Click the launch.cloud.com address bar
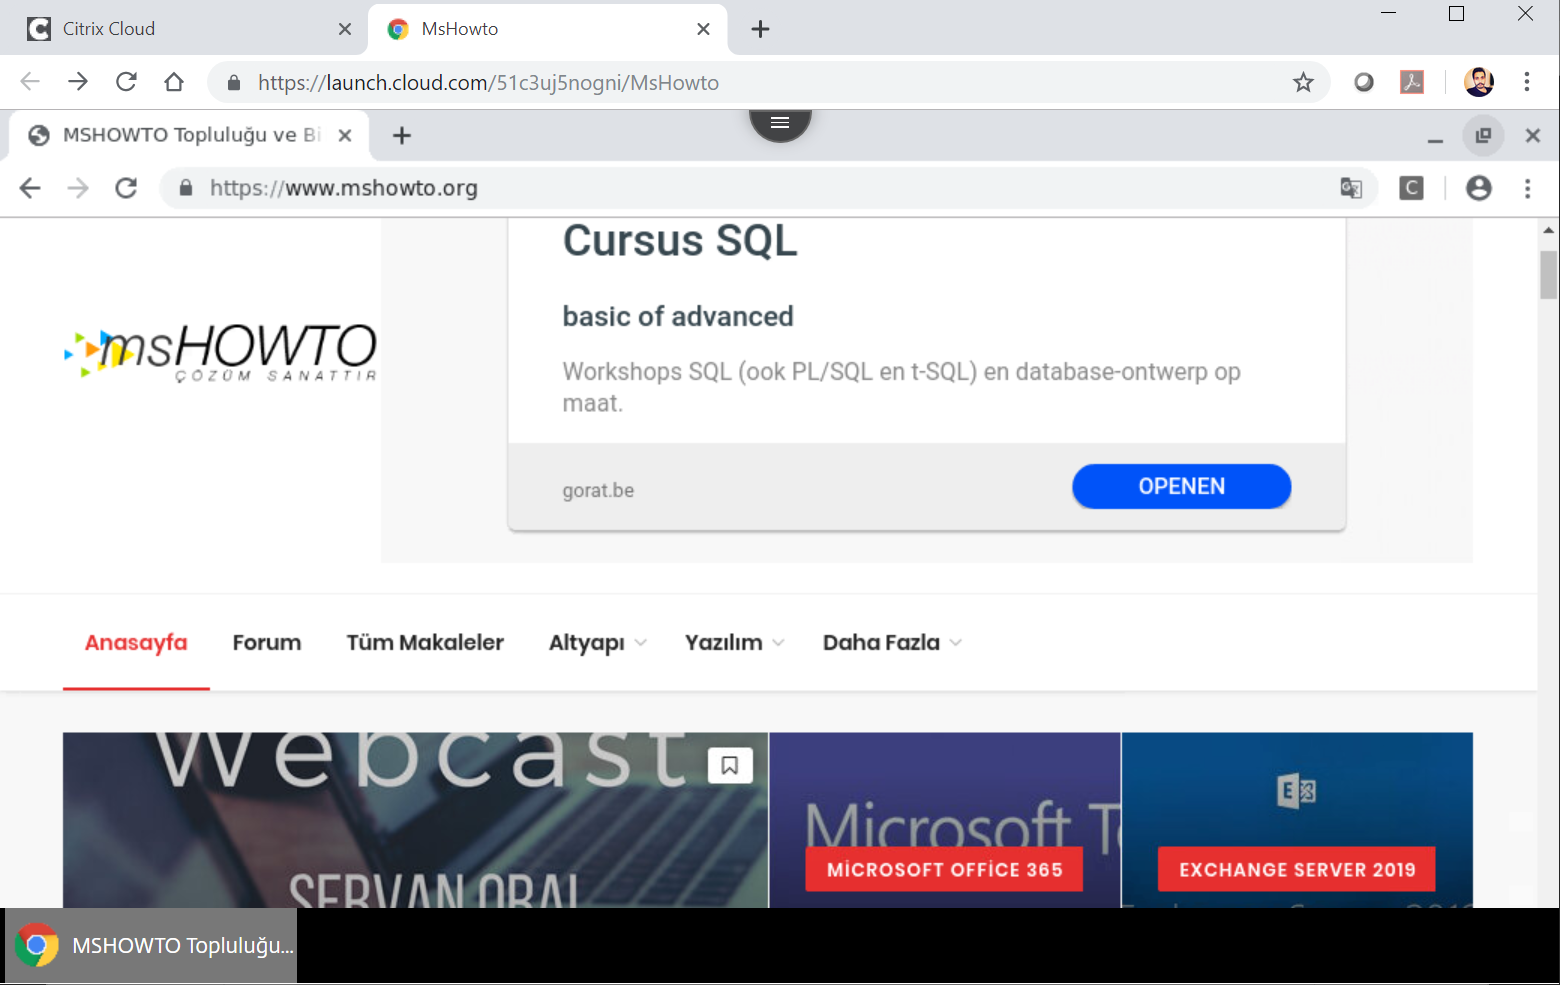The image size is (1560, 985). pos(770,82)
